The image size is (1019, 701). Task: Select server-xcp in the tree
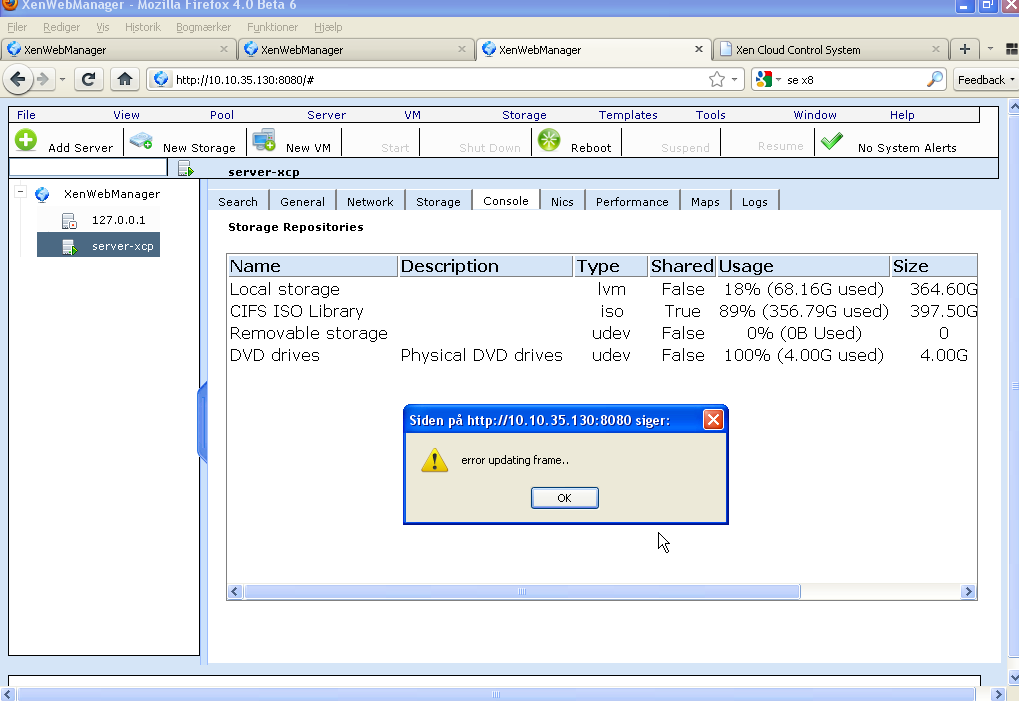click(x=122, y=246)
